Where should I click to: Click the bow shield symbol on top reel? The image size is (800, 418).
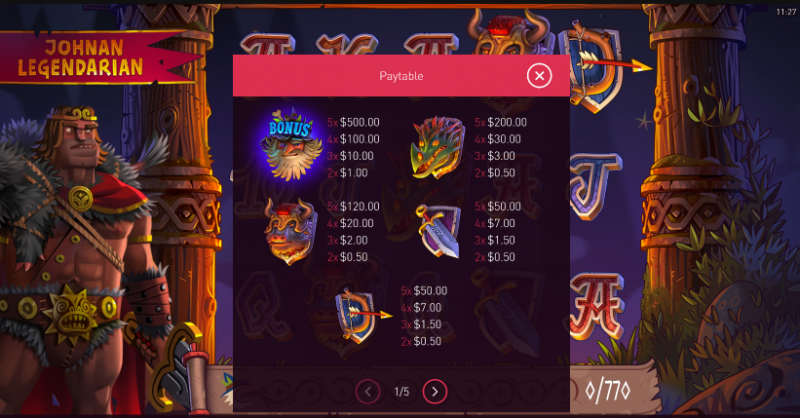(x=601, y=66)
